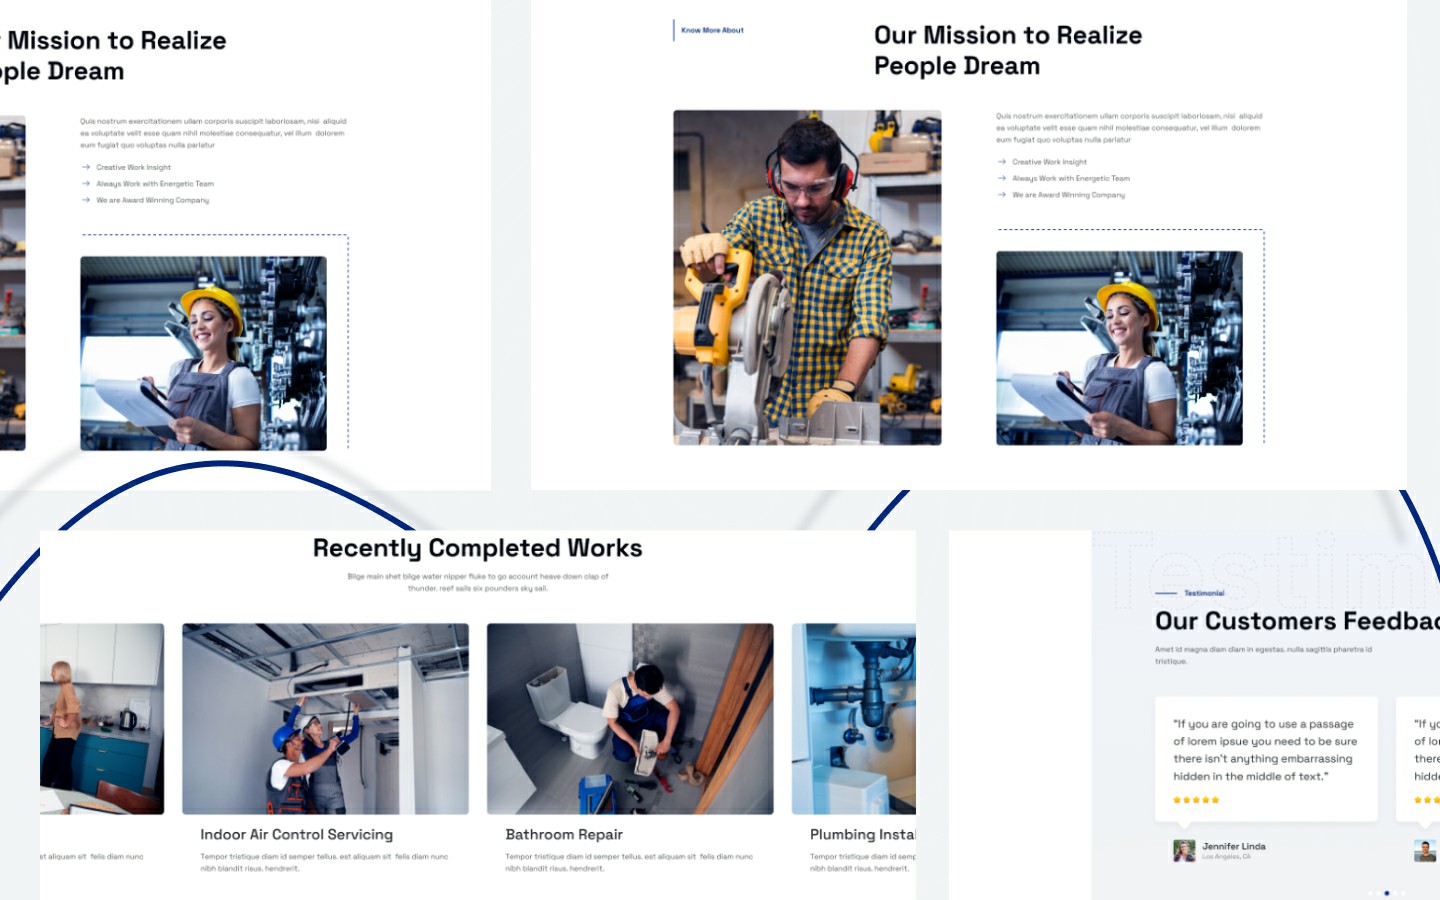Click the arrow bullet before left-column "Always Work with Energetic Team"
The height and width of the screenshot is (900, 1440).
point(86,183)
